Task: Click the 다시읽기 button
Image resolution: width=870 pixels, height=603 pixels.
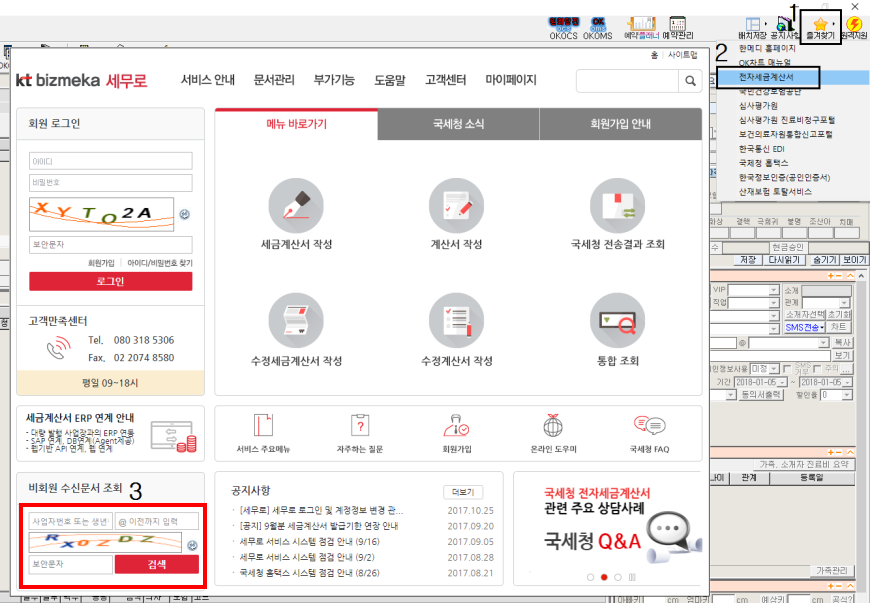Action: click(784, 260)
